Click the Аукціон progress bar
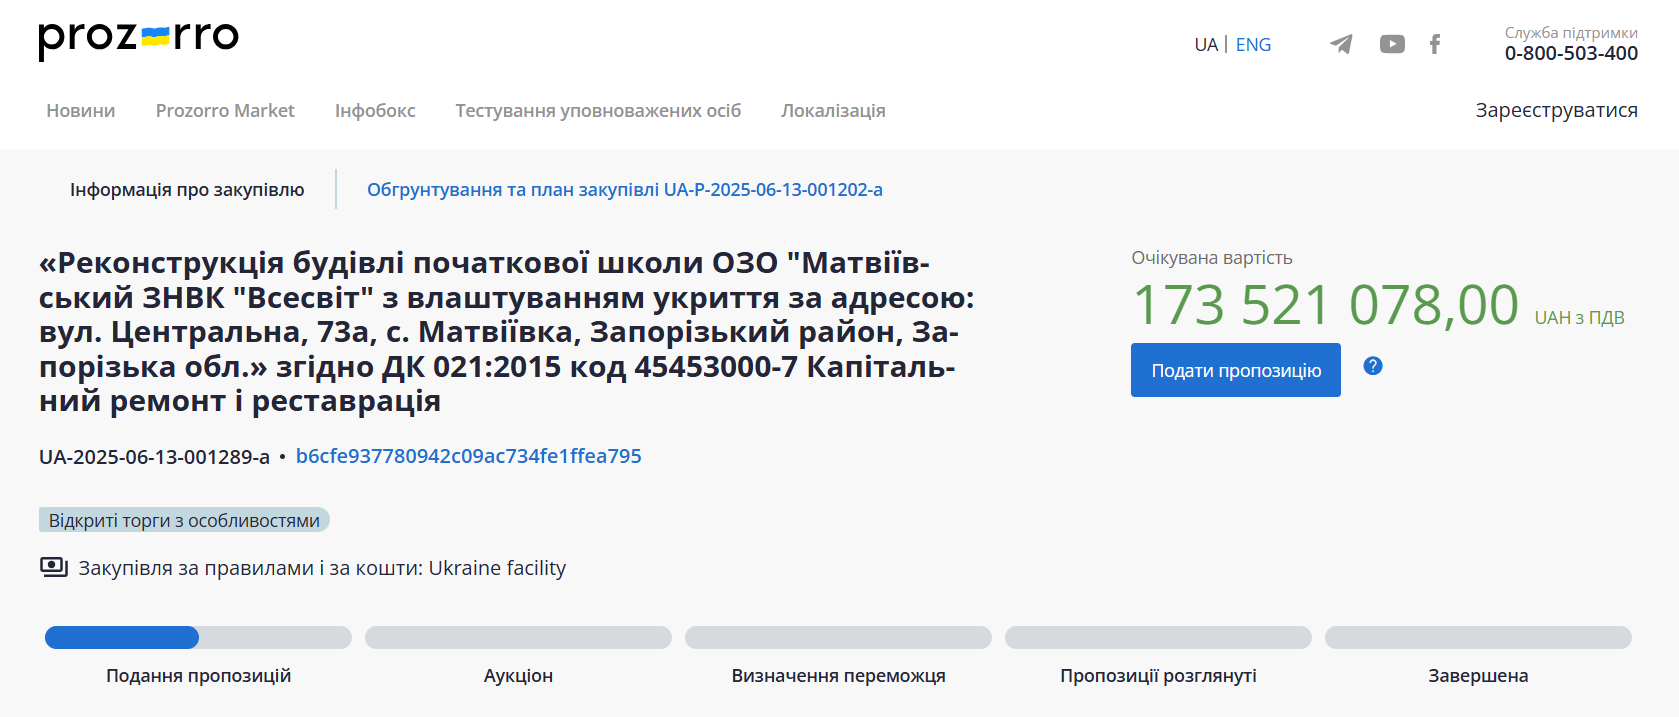The width and height of the screenshot is (1679, 717). pos(518,637)
